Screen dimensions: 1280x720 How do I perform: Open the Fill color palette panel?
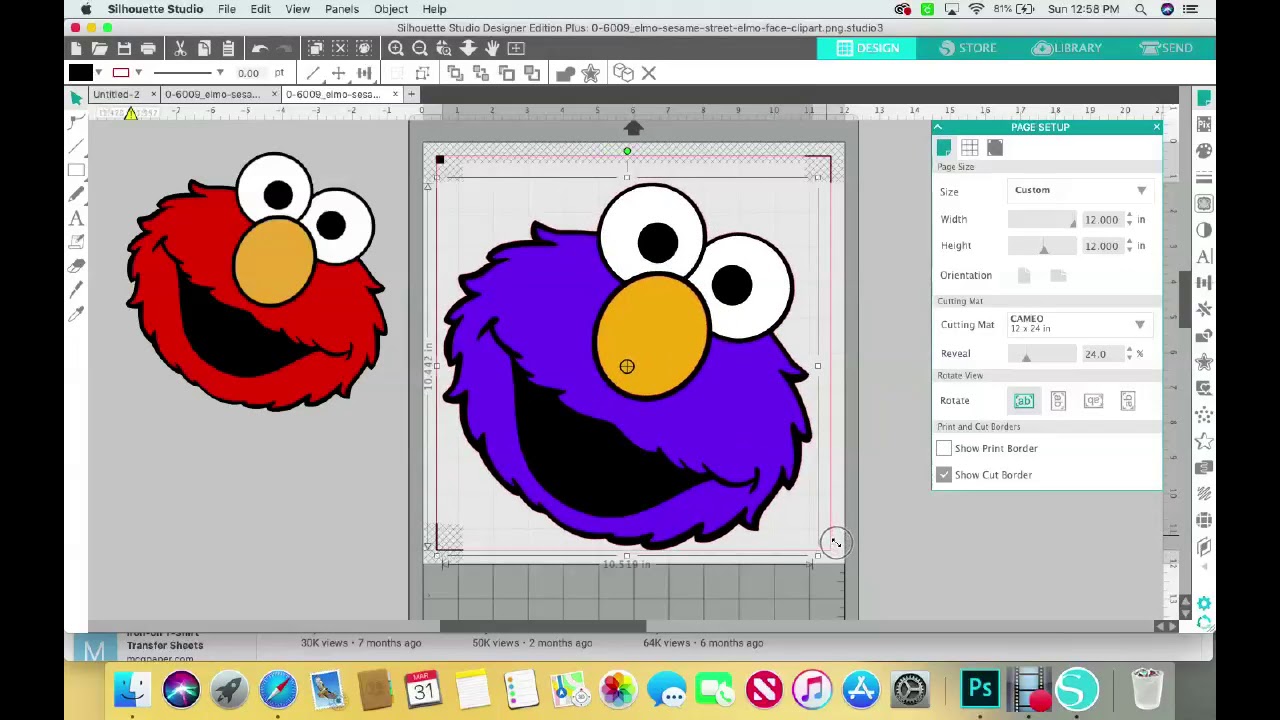pos(1204,150)
